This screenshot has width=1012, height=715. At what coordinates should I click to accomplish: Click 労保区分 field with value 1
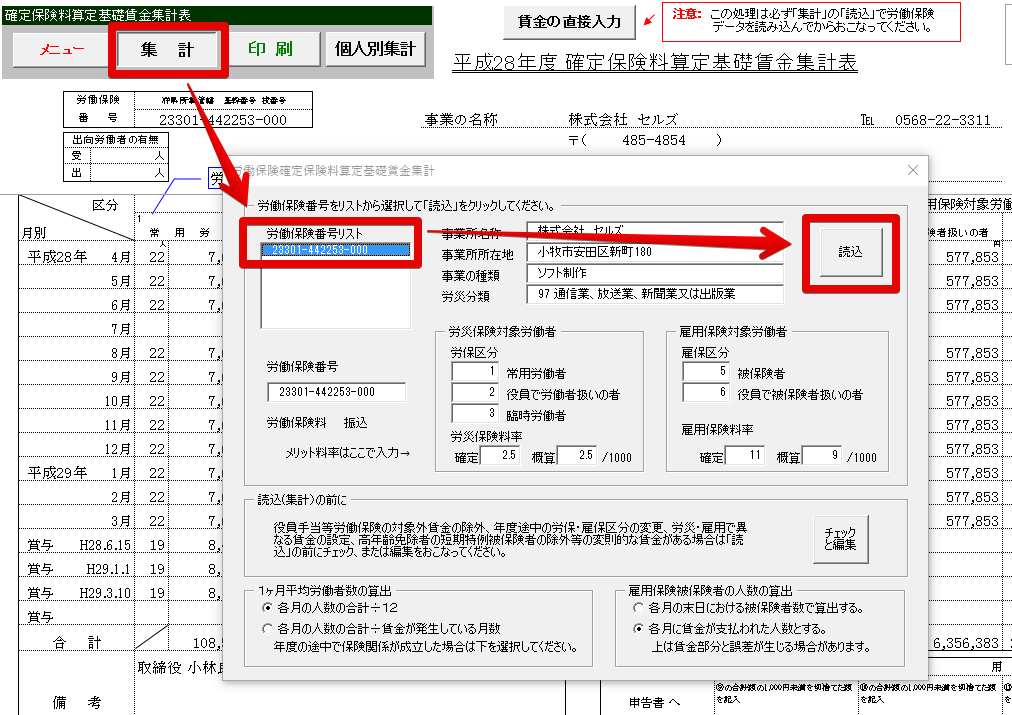476,372
